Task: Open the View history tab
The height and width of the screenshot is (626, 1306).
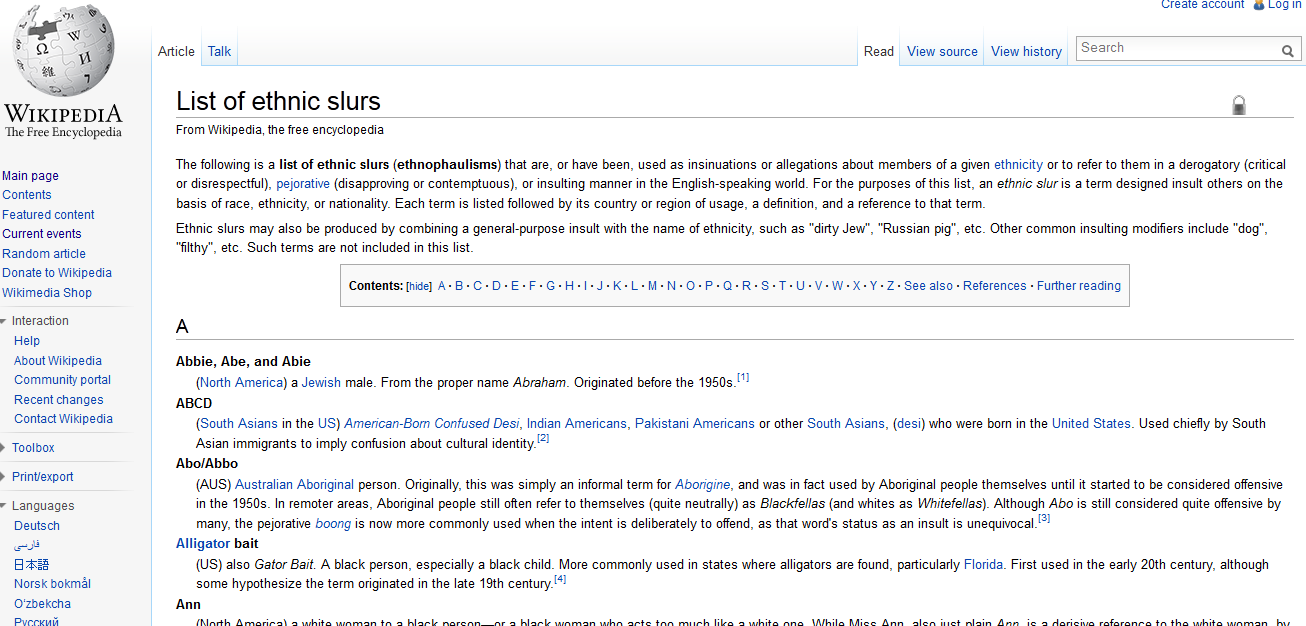Action: click(1026, 51)
